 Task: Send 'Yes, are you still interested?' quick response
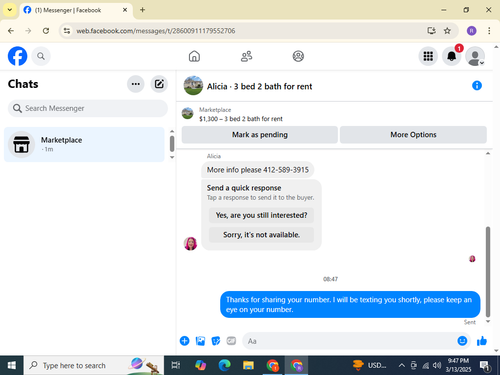(x=261, y=215)
